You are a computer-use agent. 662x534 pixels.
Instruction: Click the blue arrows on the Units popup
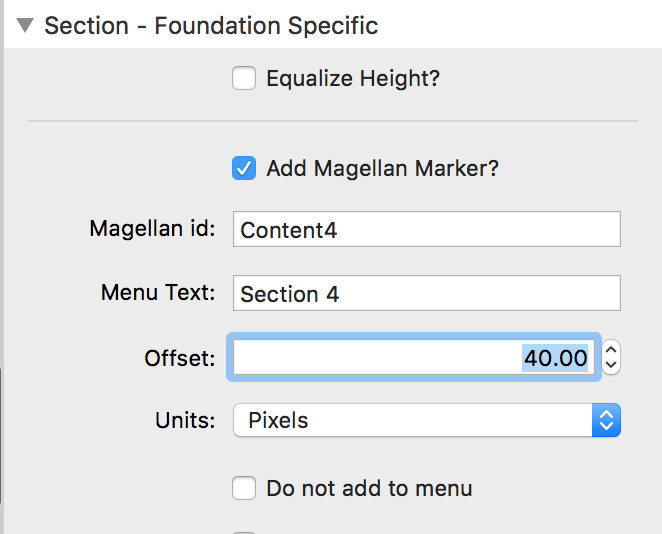tap(606, 420)
